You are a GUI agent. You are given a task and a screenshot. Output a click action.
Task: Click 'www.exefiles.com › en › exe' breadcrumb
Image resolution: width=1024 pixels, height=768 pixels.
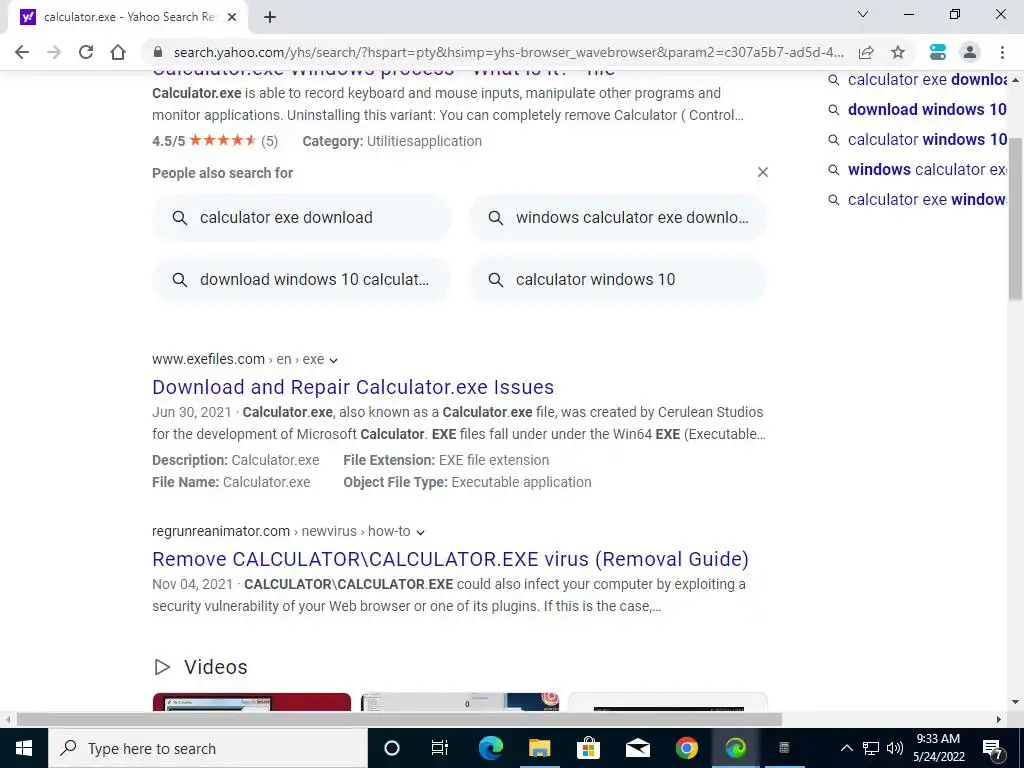click(238, 359)
